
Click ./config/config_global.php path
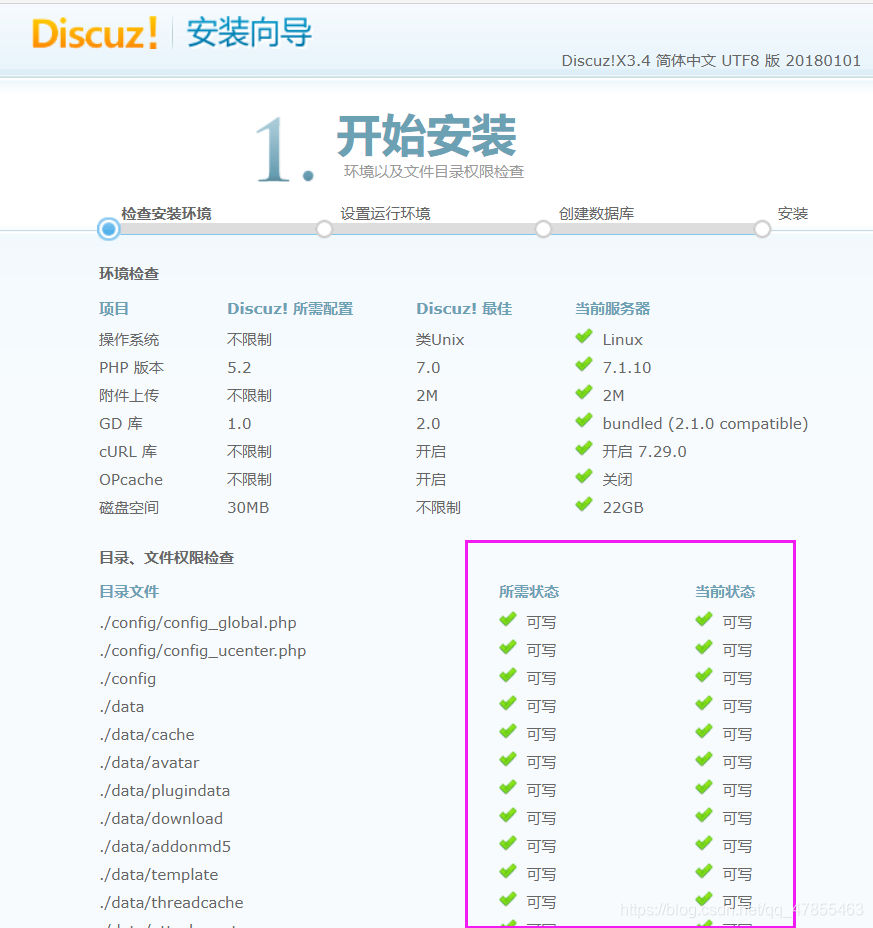point(198,623)
